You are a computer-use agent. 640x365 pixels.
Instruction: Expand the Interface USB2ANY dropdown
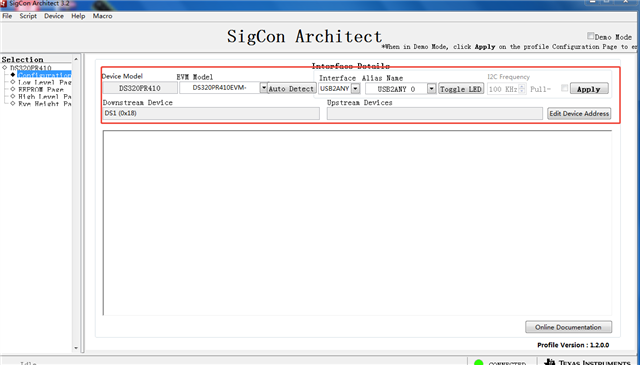click(x=356, y=89)
